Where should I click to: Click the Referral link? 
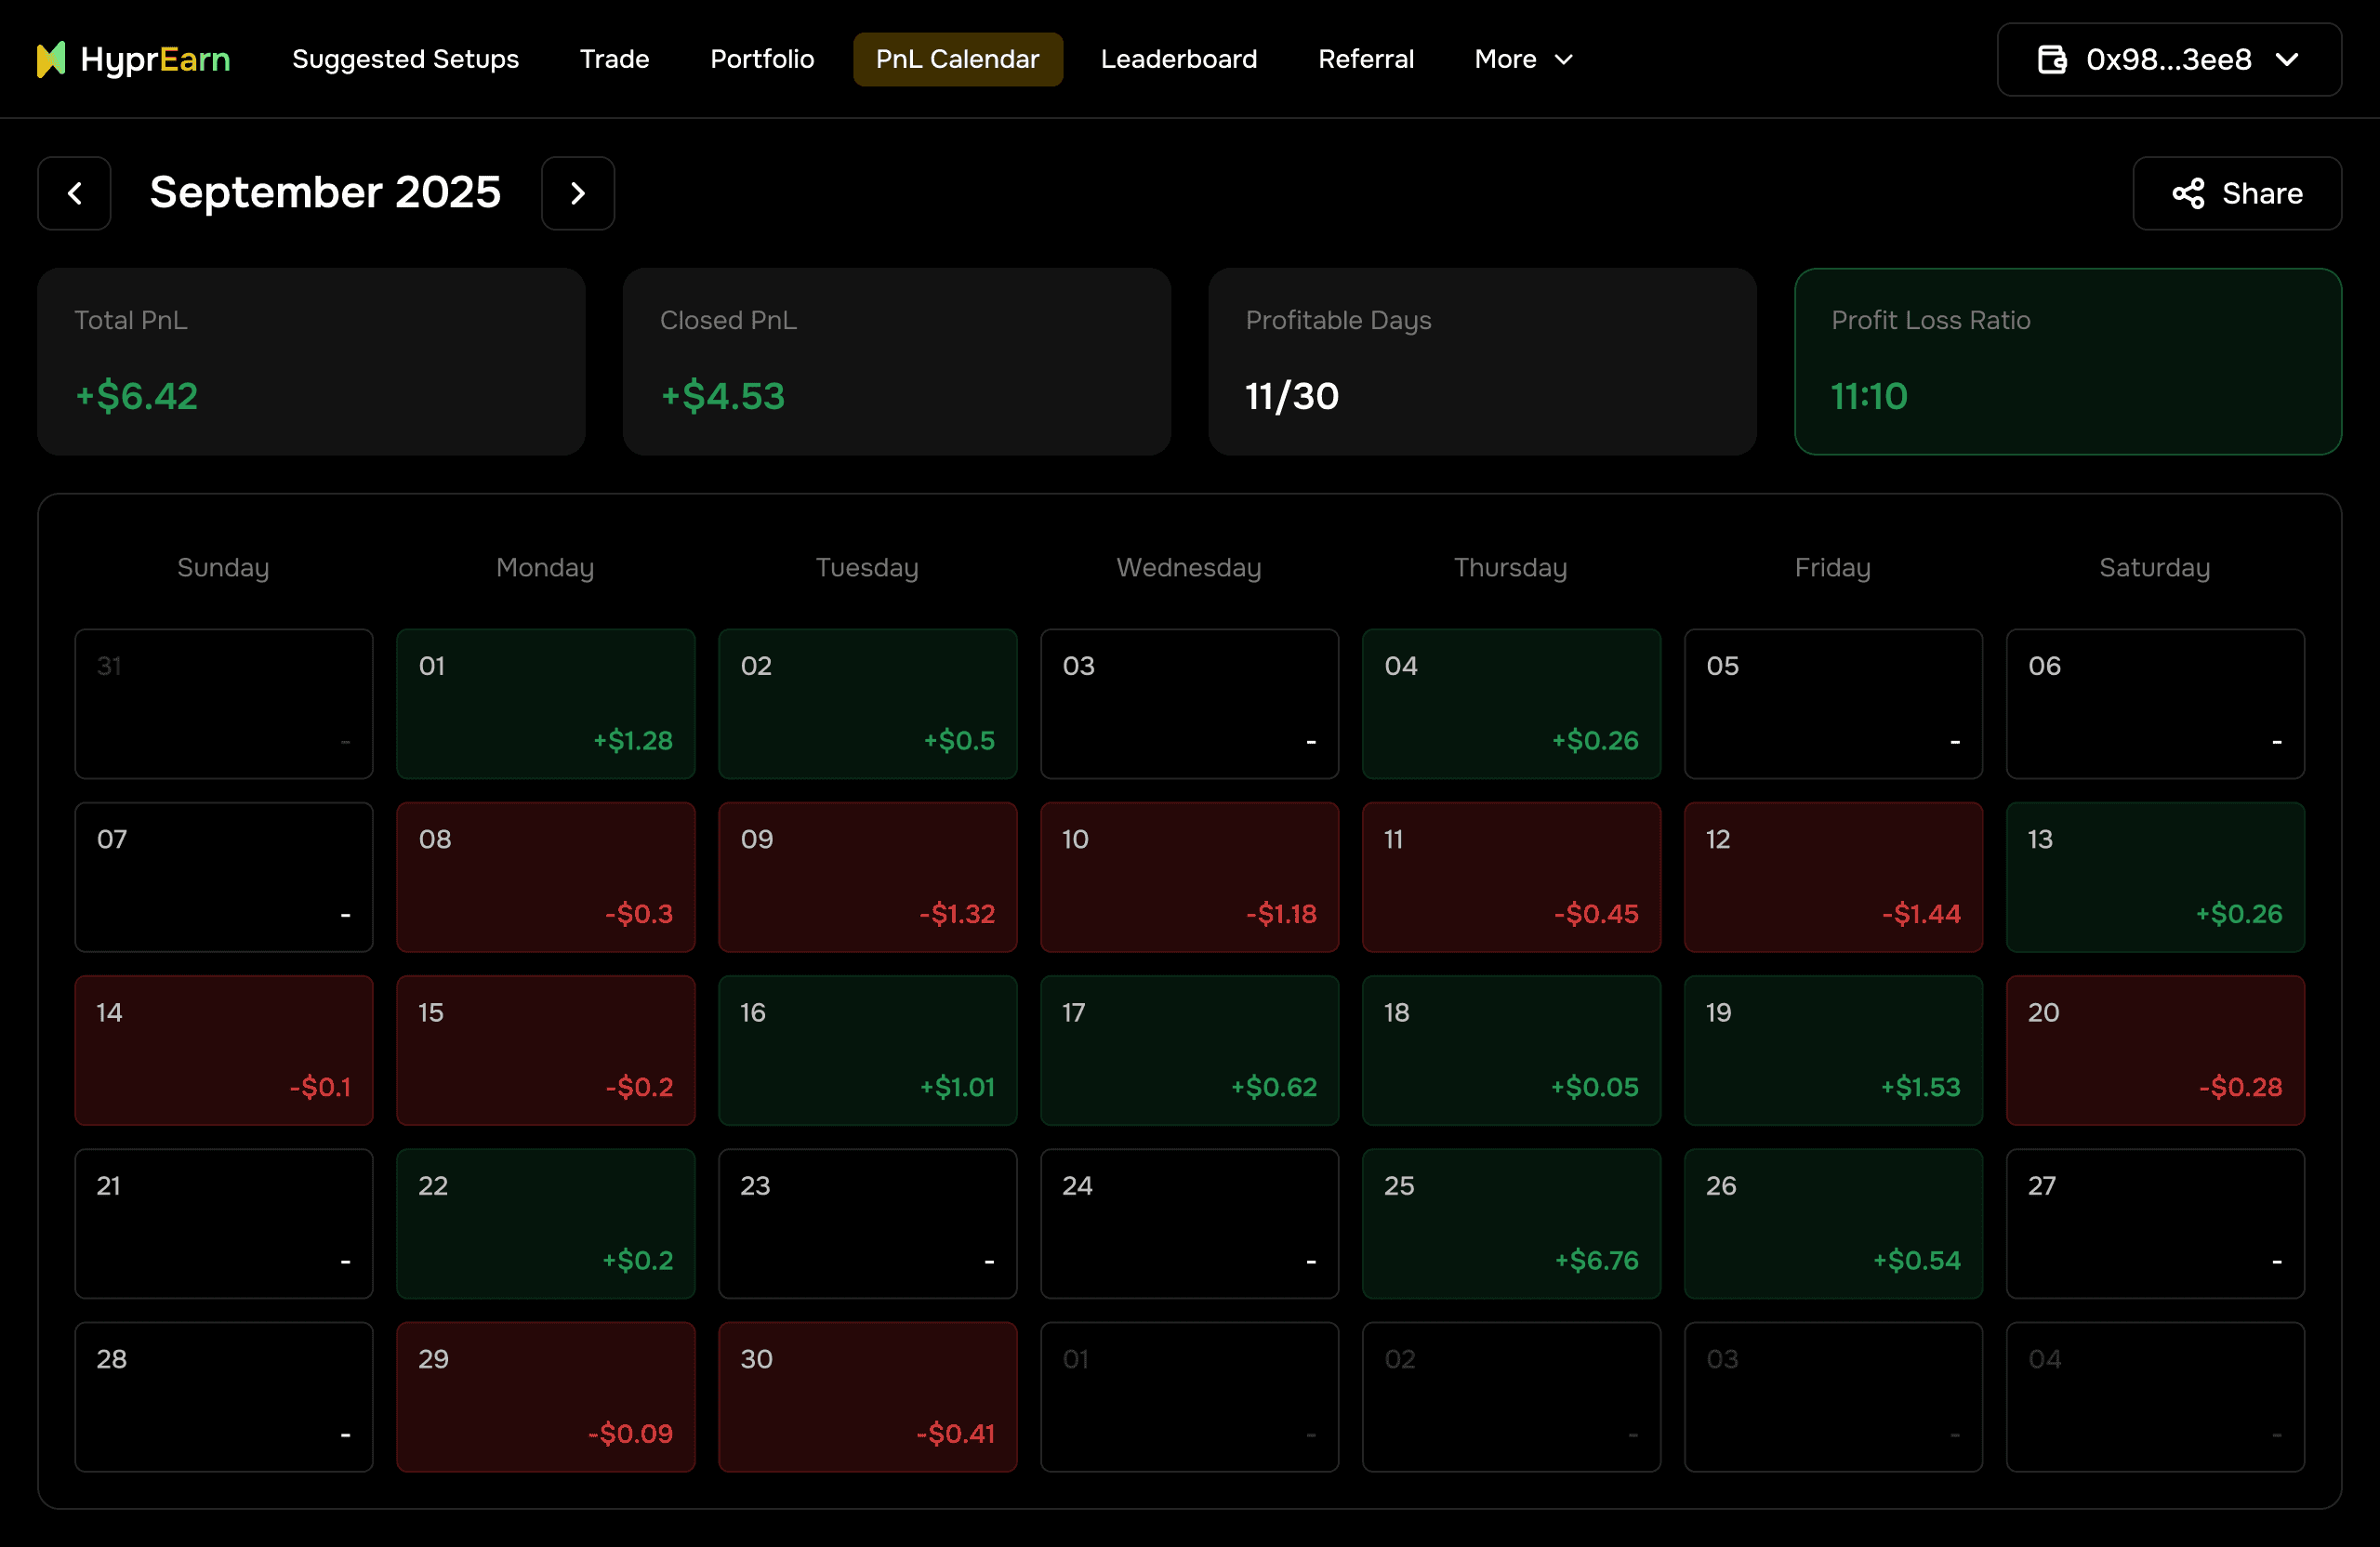(x=1365, y=59)
